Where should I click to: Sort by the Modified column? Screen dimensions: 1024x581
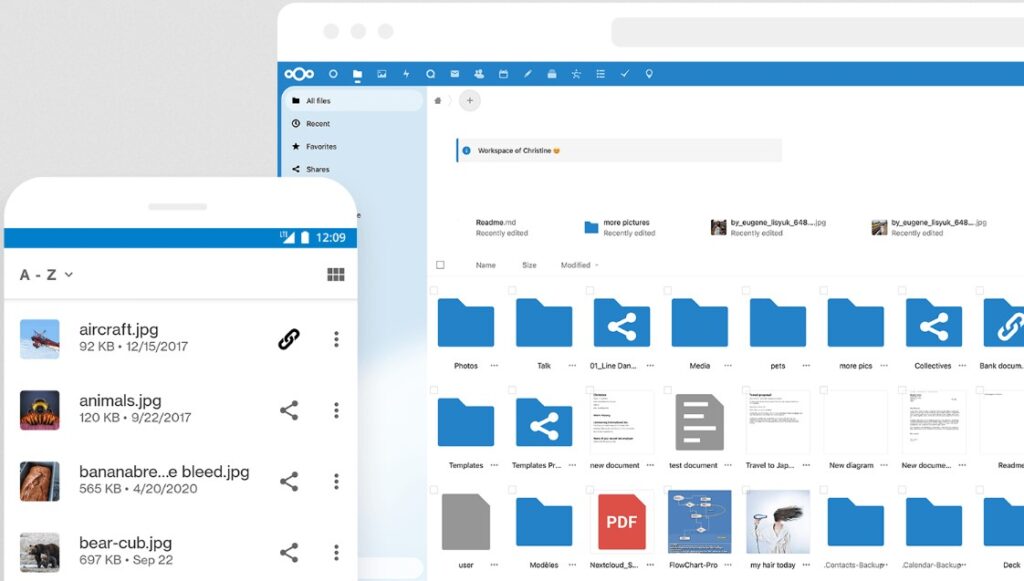click(576, 265)
